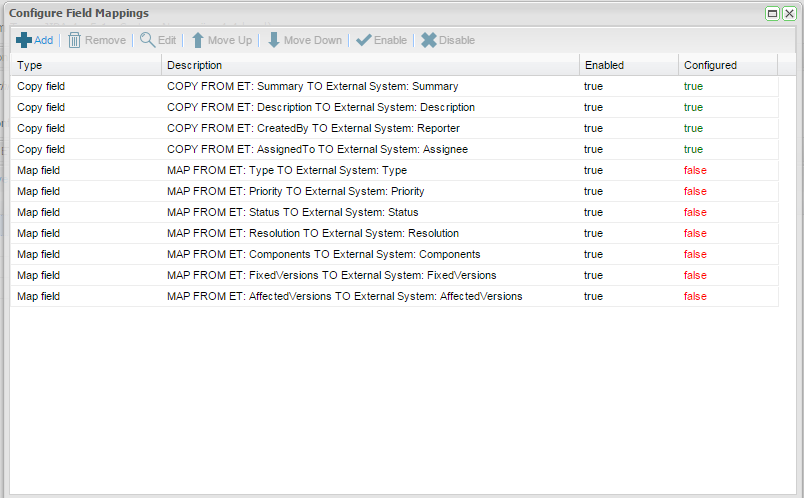Click the Edit magnifier icon

[x=147, y=40]
